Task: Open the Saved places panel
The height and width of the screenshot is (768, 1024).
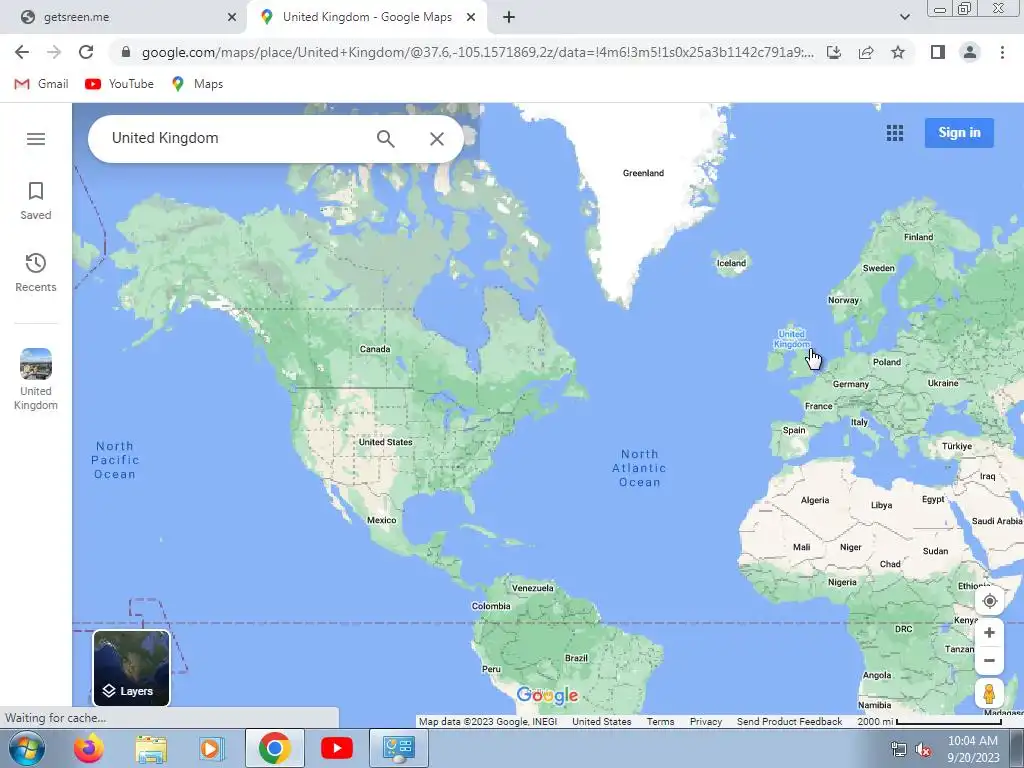Action: (36, 201)
